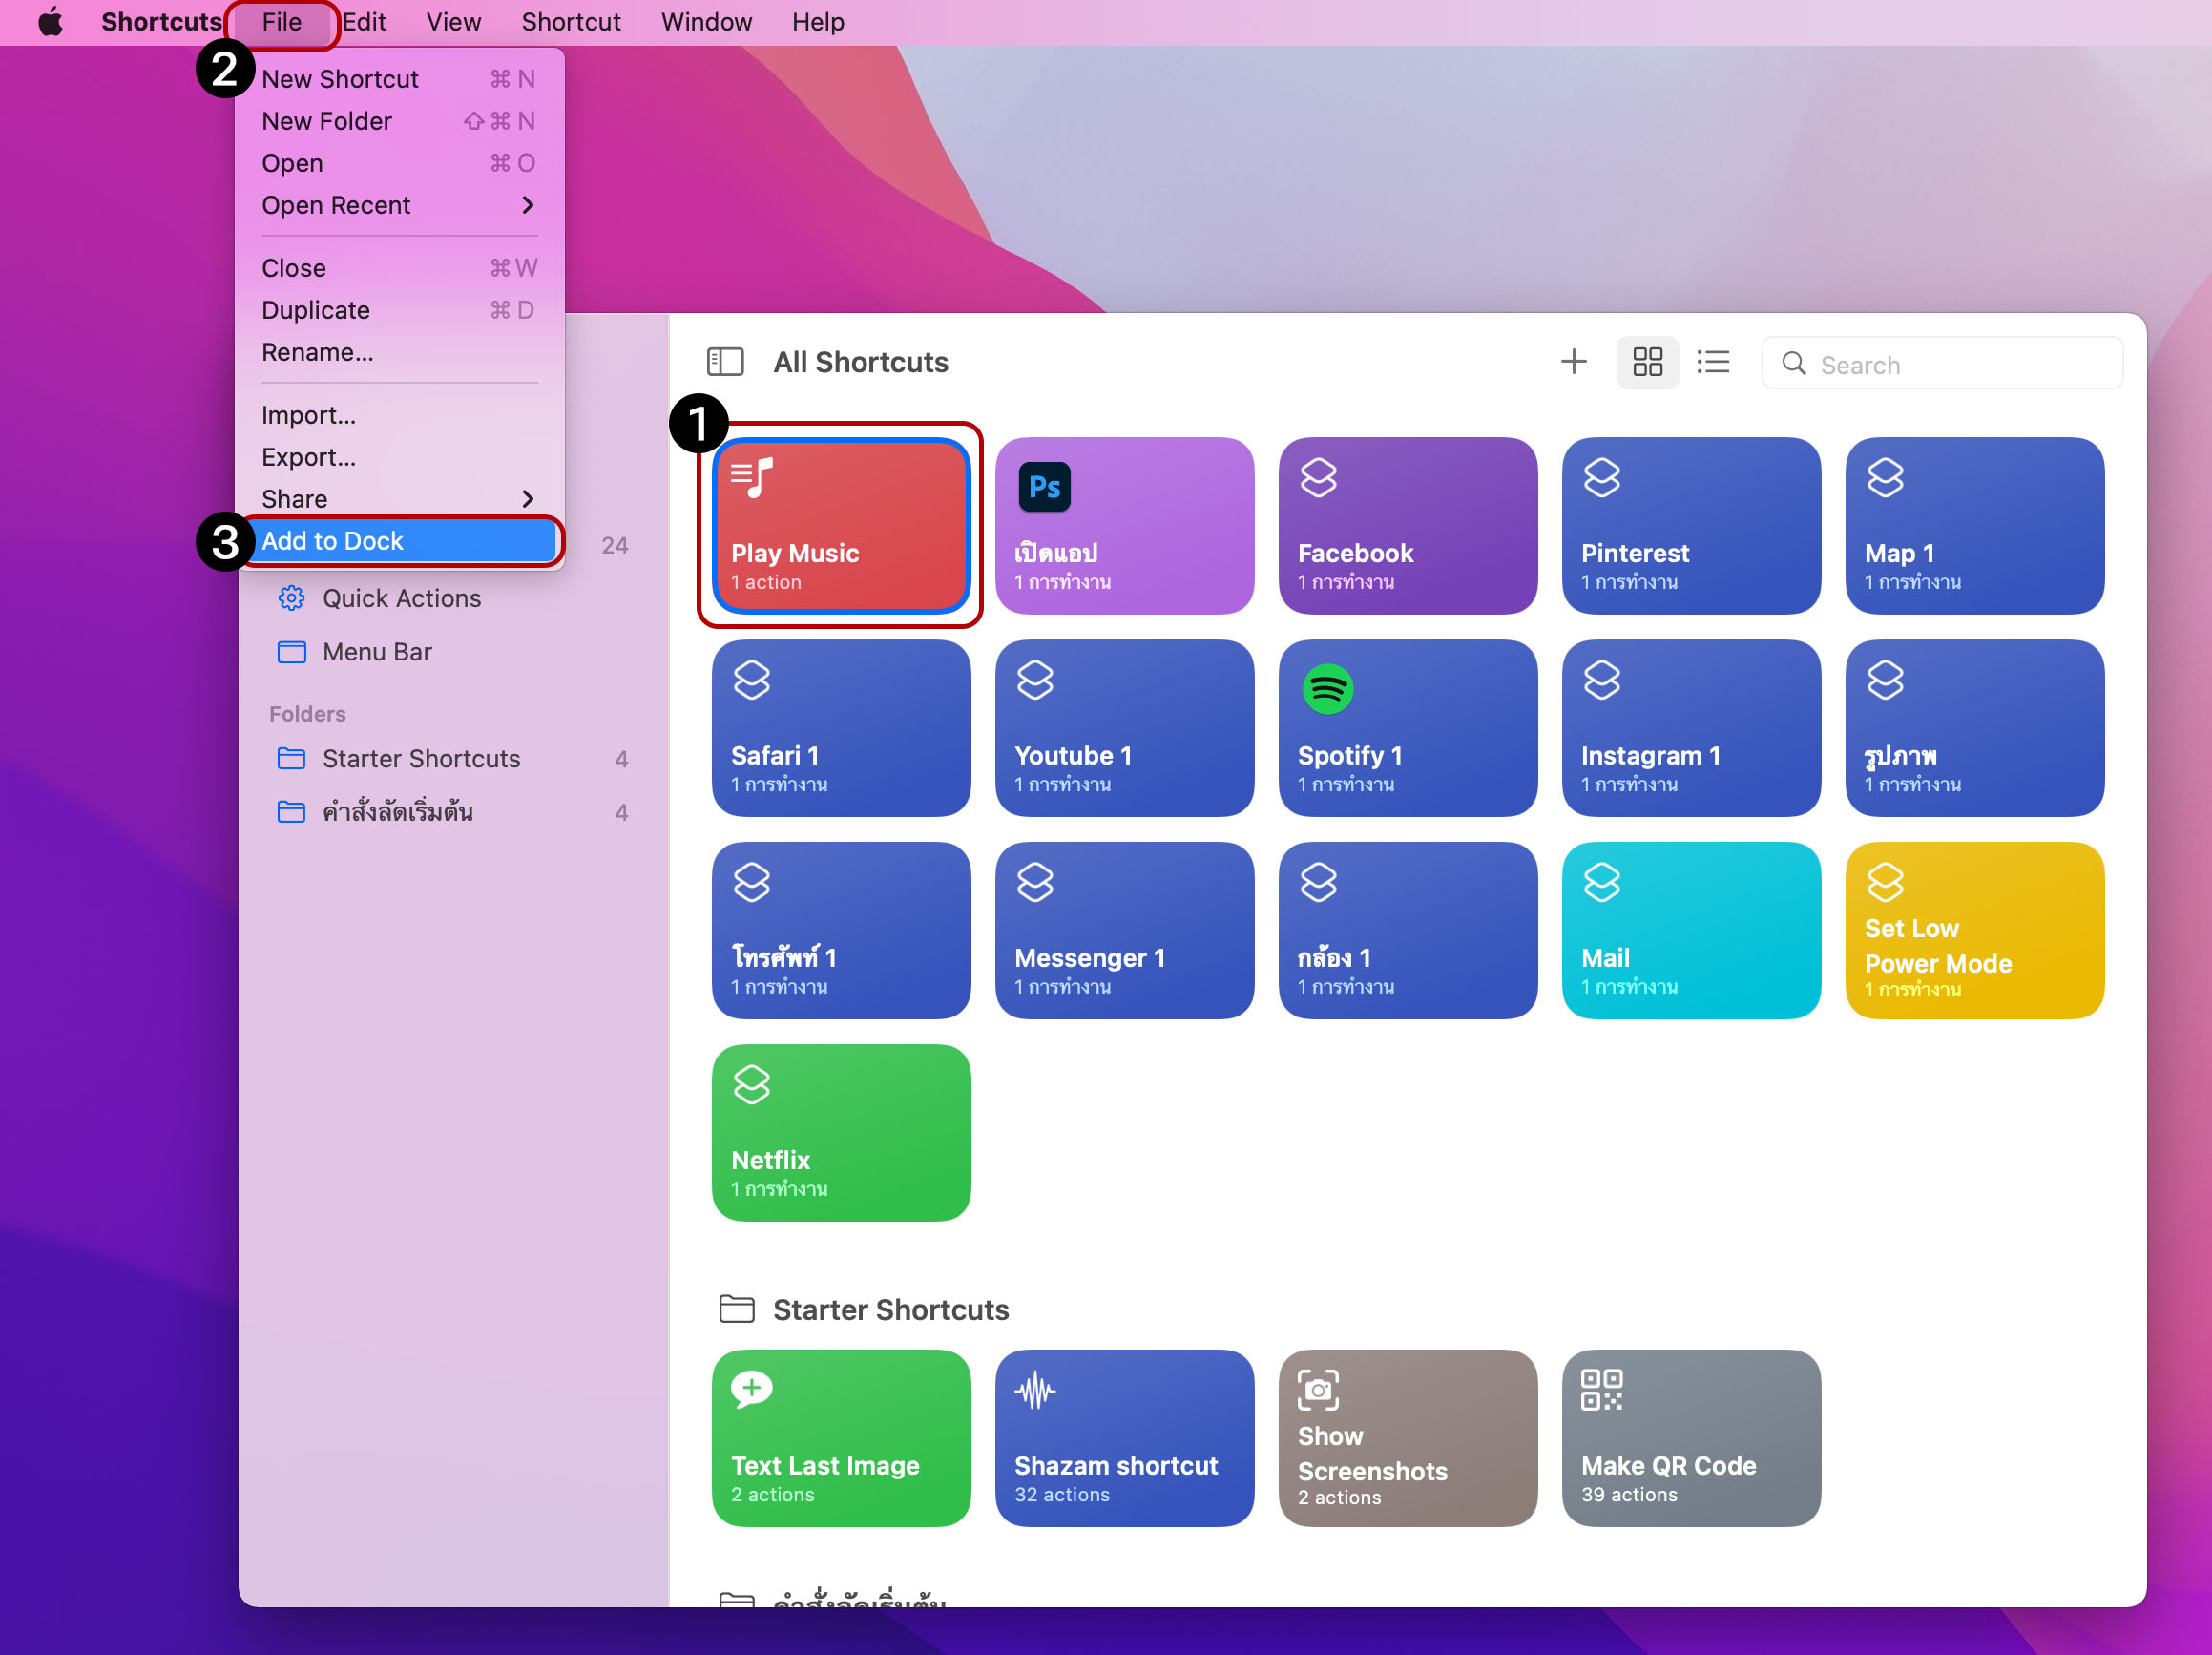This screenshot has height=1655, width=2212.
Task: Click the plus icon to add shortcut
Action: point(1573,362)
